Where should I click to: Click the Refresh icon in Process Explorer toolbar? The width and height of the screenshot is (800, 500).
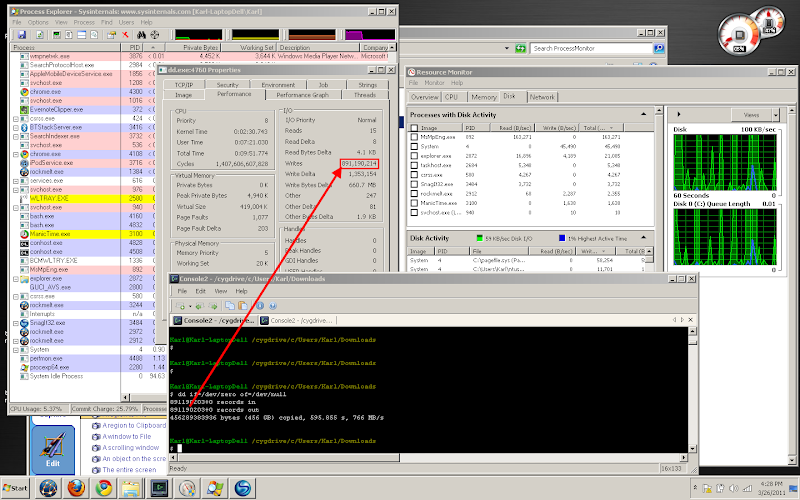point(39,35)
